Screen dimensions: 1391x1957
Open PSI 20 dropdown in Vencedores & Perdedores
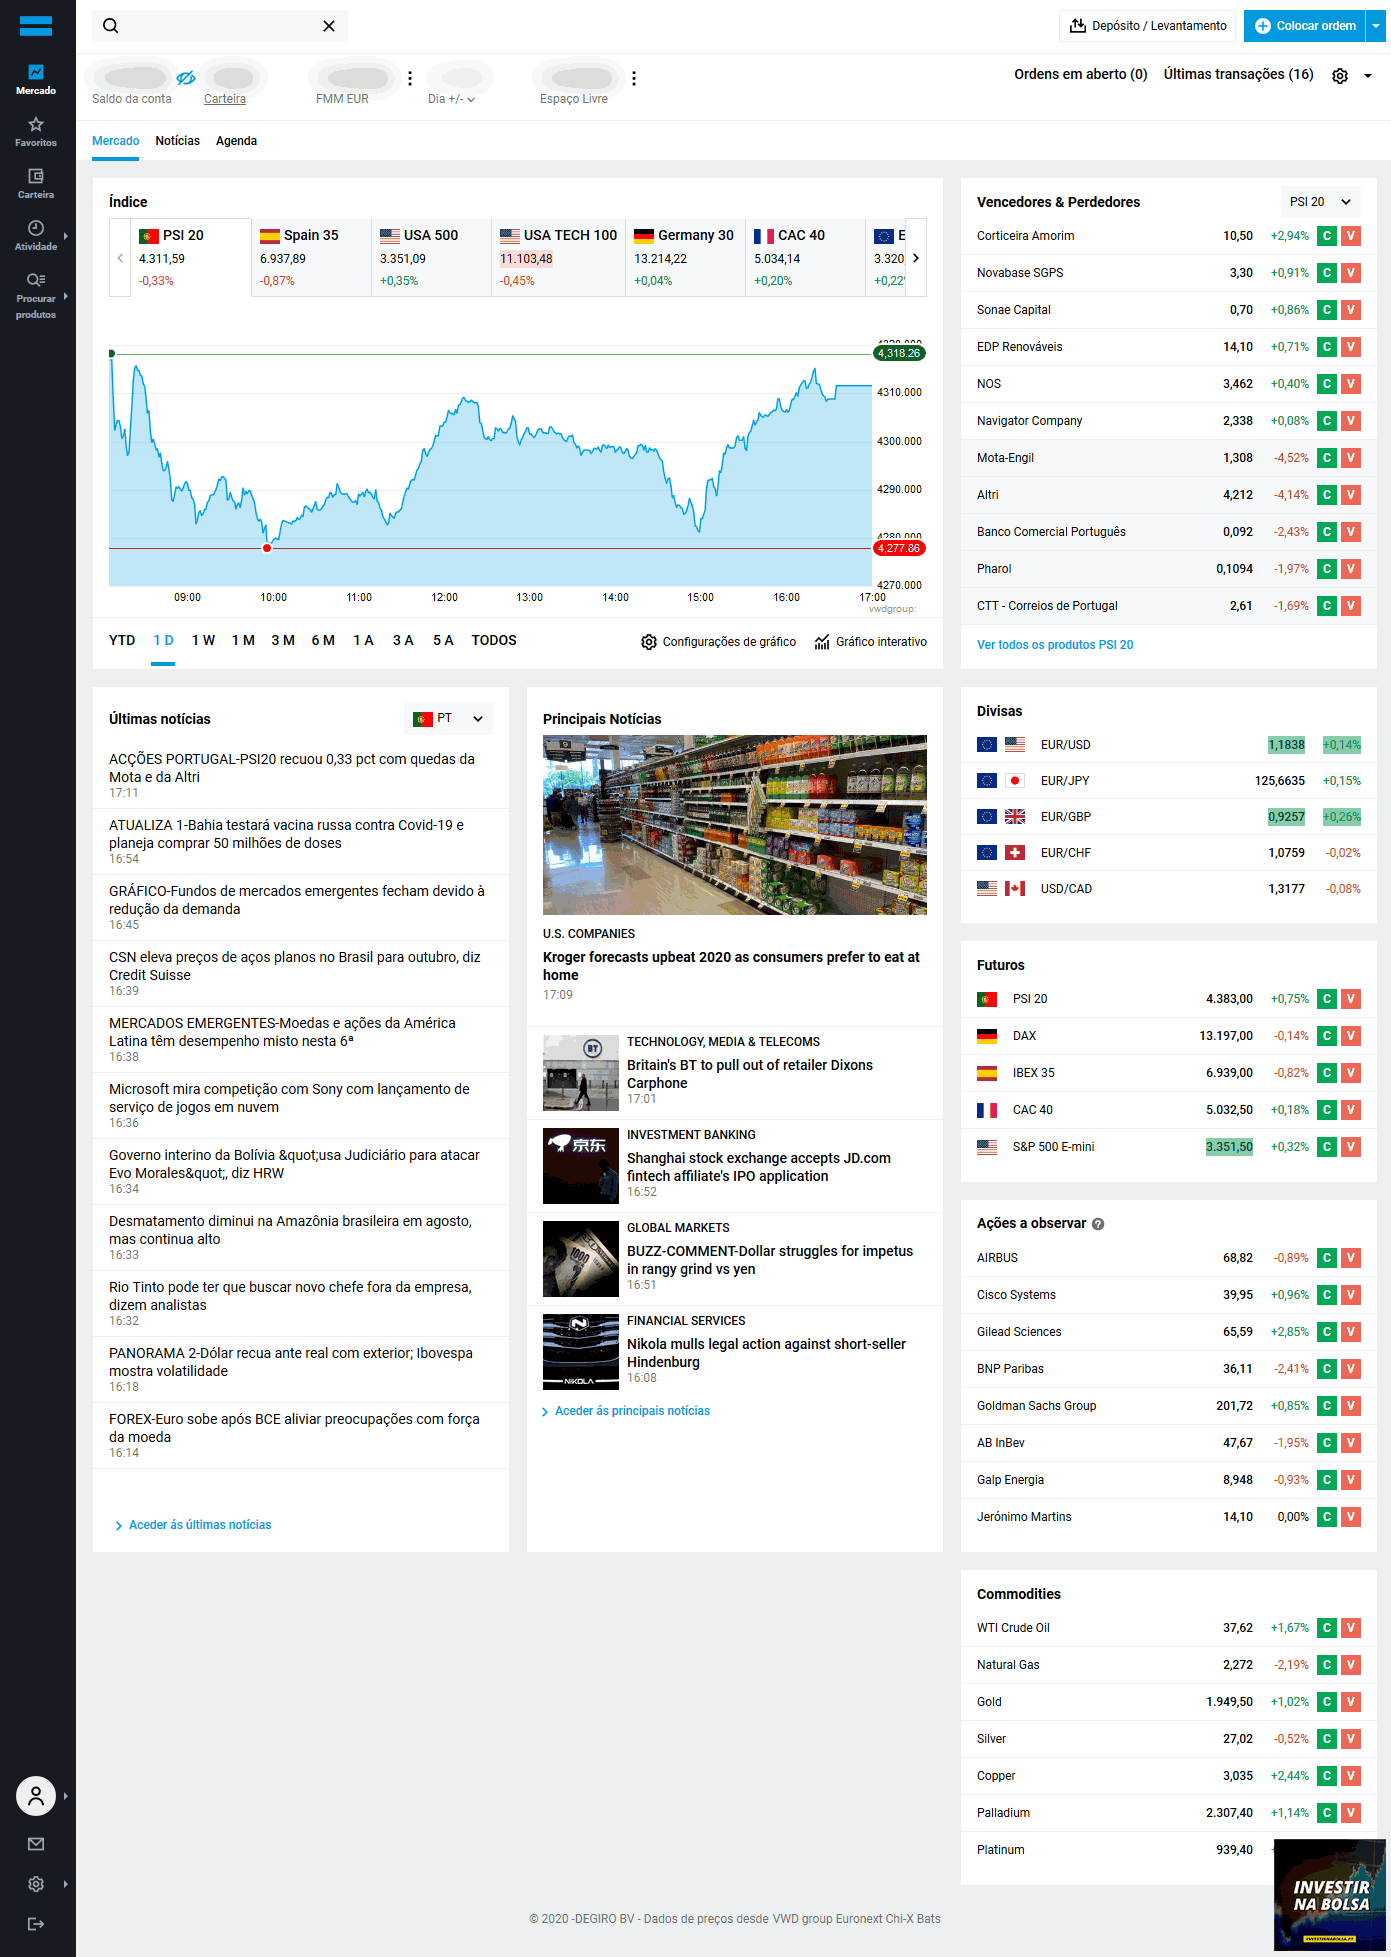[1320, 202]
